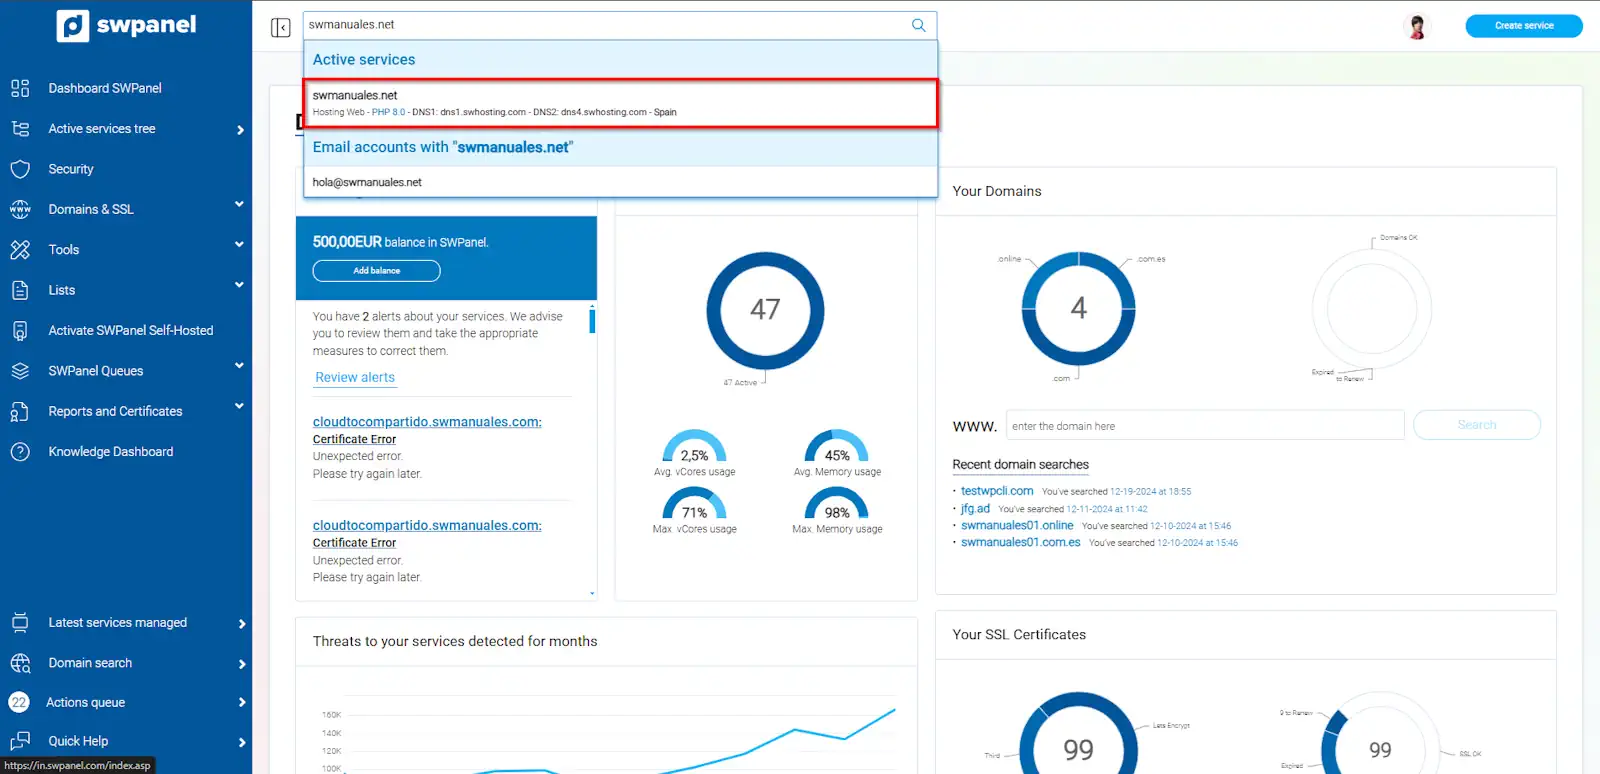Expand the Reports and Certificates section
This screenshot has width=1600, height=774.
(239, 406)
